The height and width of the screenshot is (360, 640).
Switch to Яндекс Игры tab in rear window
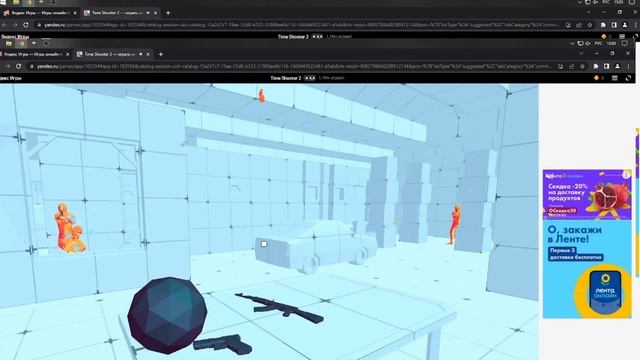tap(40, 13)
